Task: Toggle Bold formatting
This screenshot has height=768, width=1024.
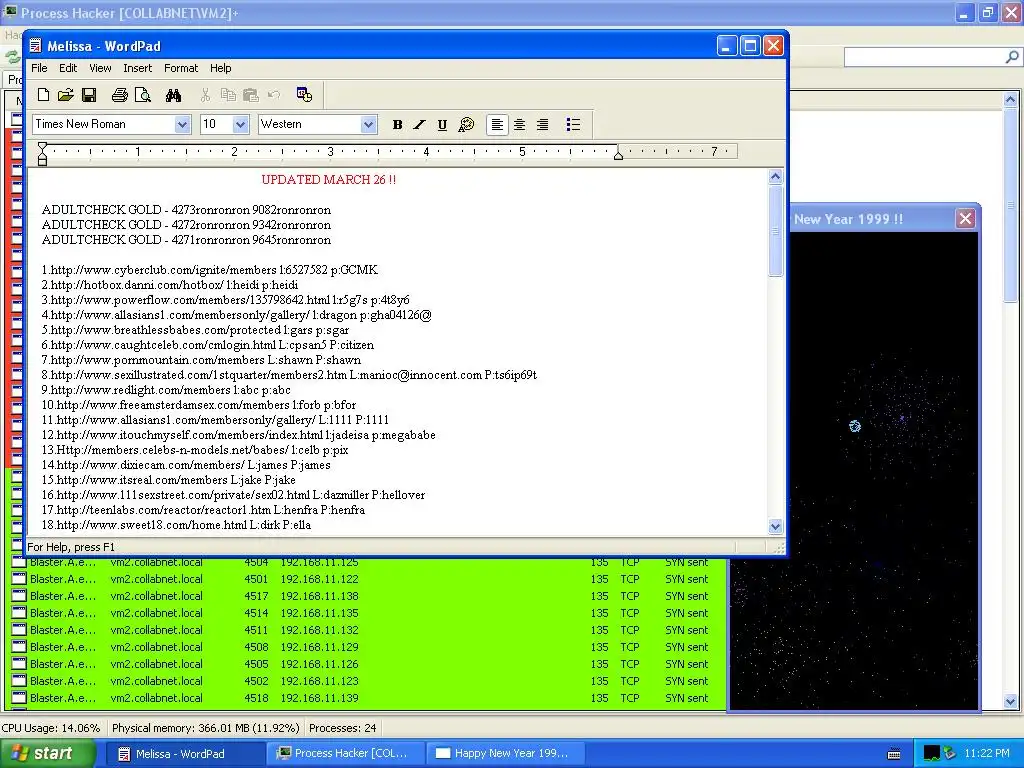Action: 397,125
